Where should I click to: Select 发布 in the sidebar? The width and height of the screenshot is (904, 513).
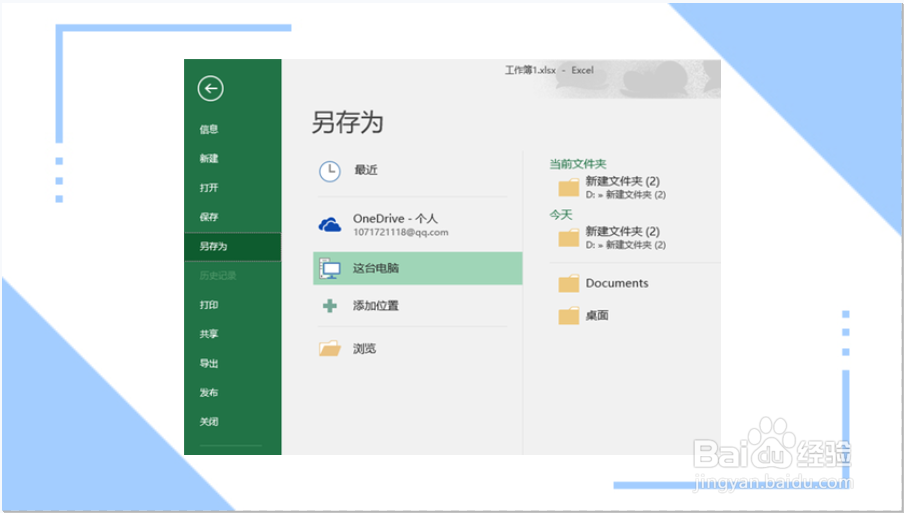pyautogui.click(x=209, y=393)
